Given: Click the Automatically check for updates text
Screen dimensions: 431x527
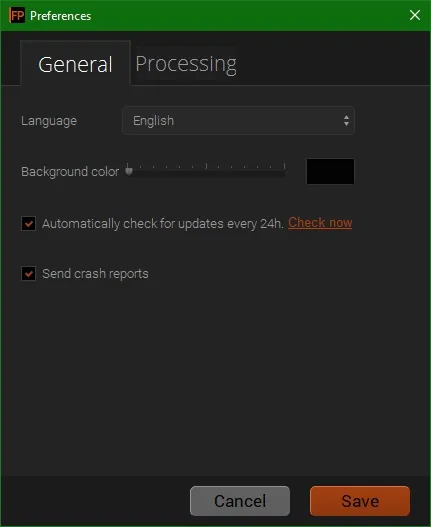Looking at the screenshot, I should (x=163, y=224).
